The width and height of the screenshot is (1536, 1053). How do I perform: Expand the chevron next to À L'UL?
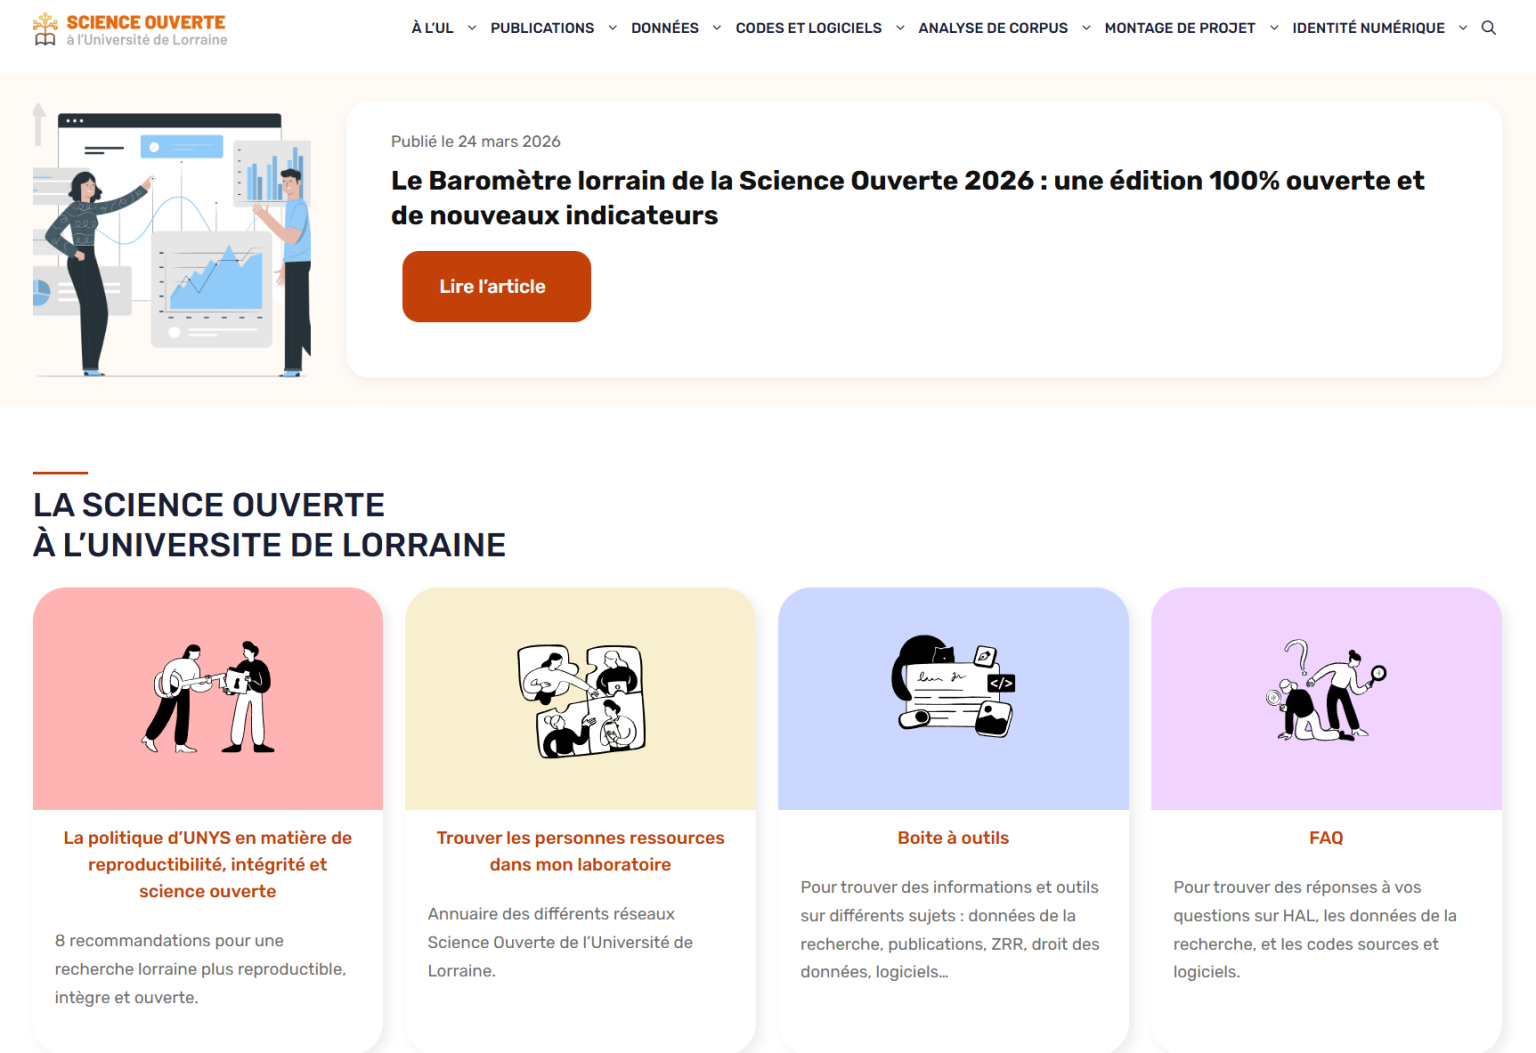[x=472, y=28]
